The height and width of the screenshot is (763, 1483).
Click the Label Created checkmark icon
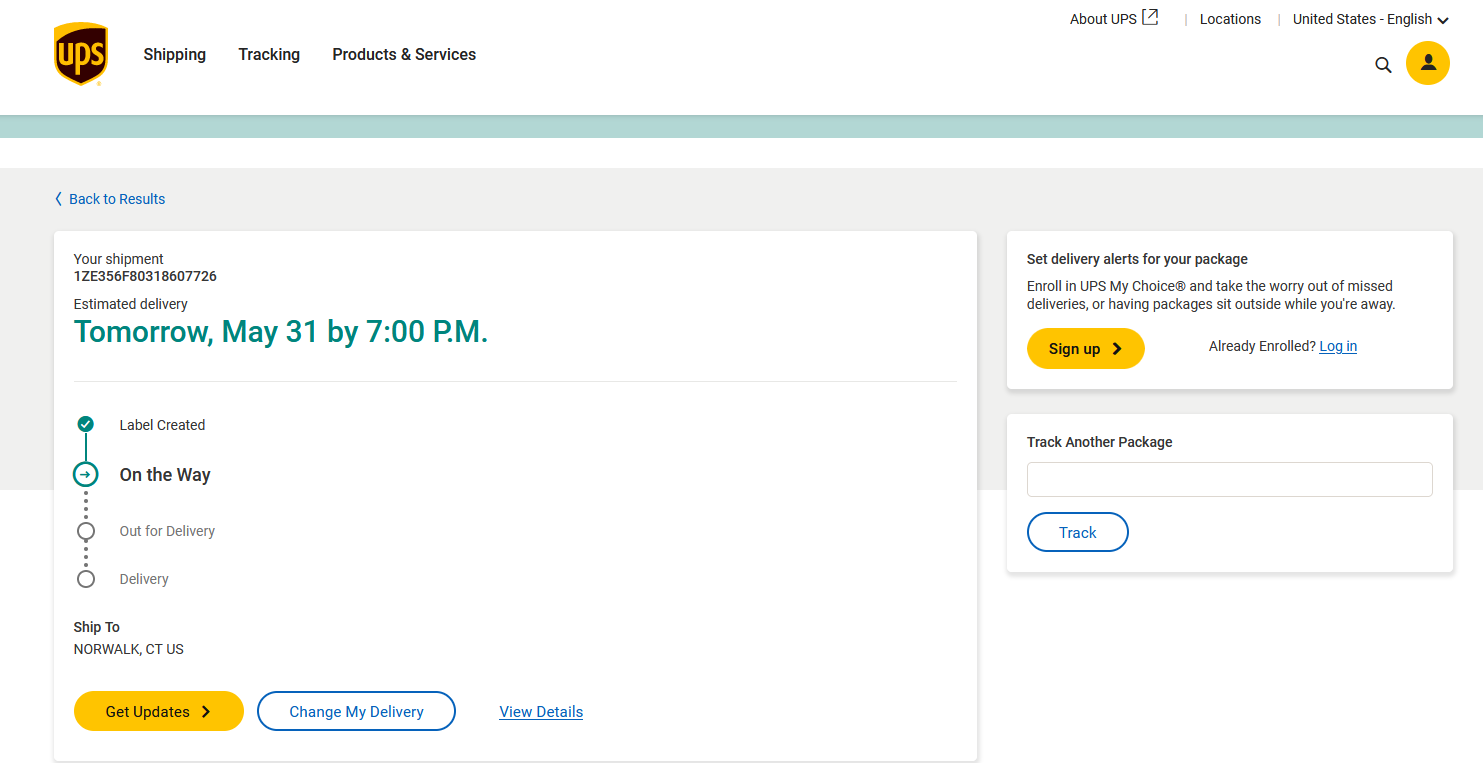point(86,424)
